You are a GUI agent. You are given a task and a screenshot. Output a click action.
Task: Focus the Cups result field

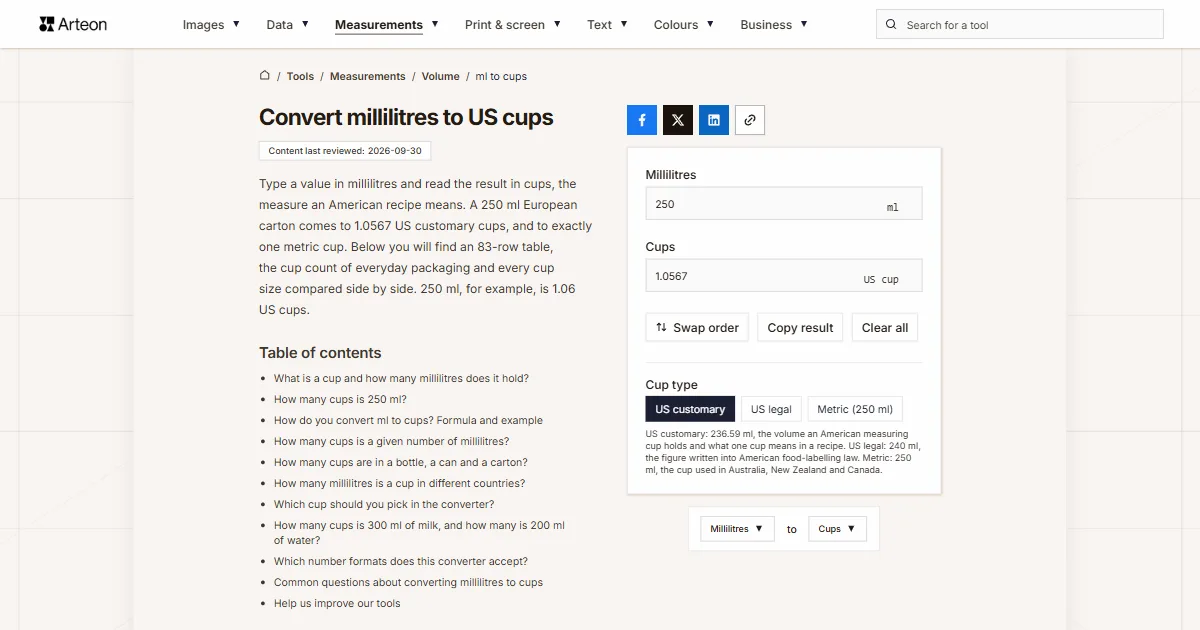[784, 276]
